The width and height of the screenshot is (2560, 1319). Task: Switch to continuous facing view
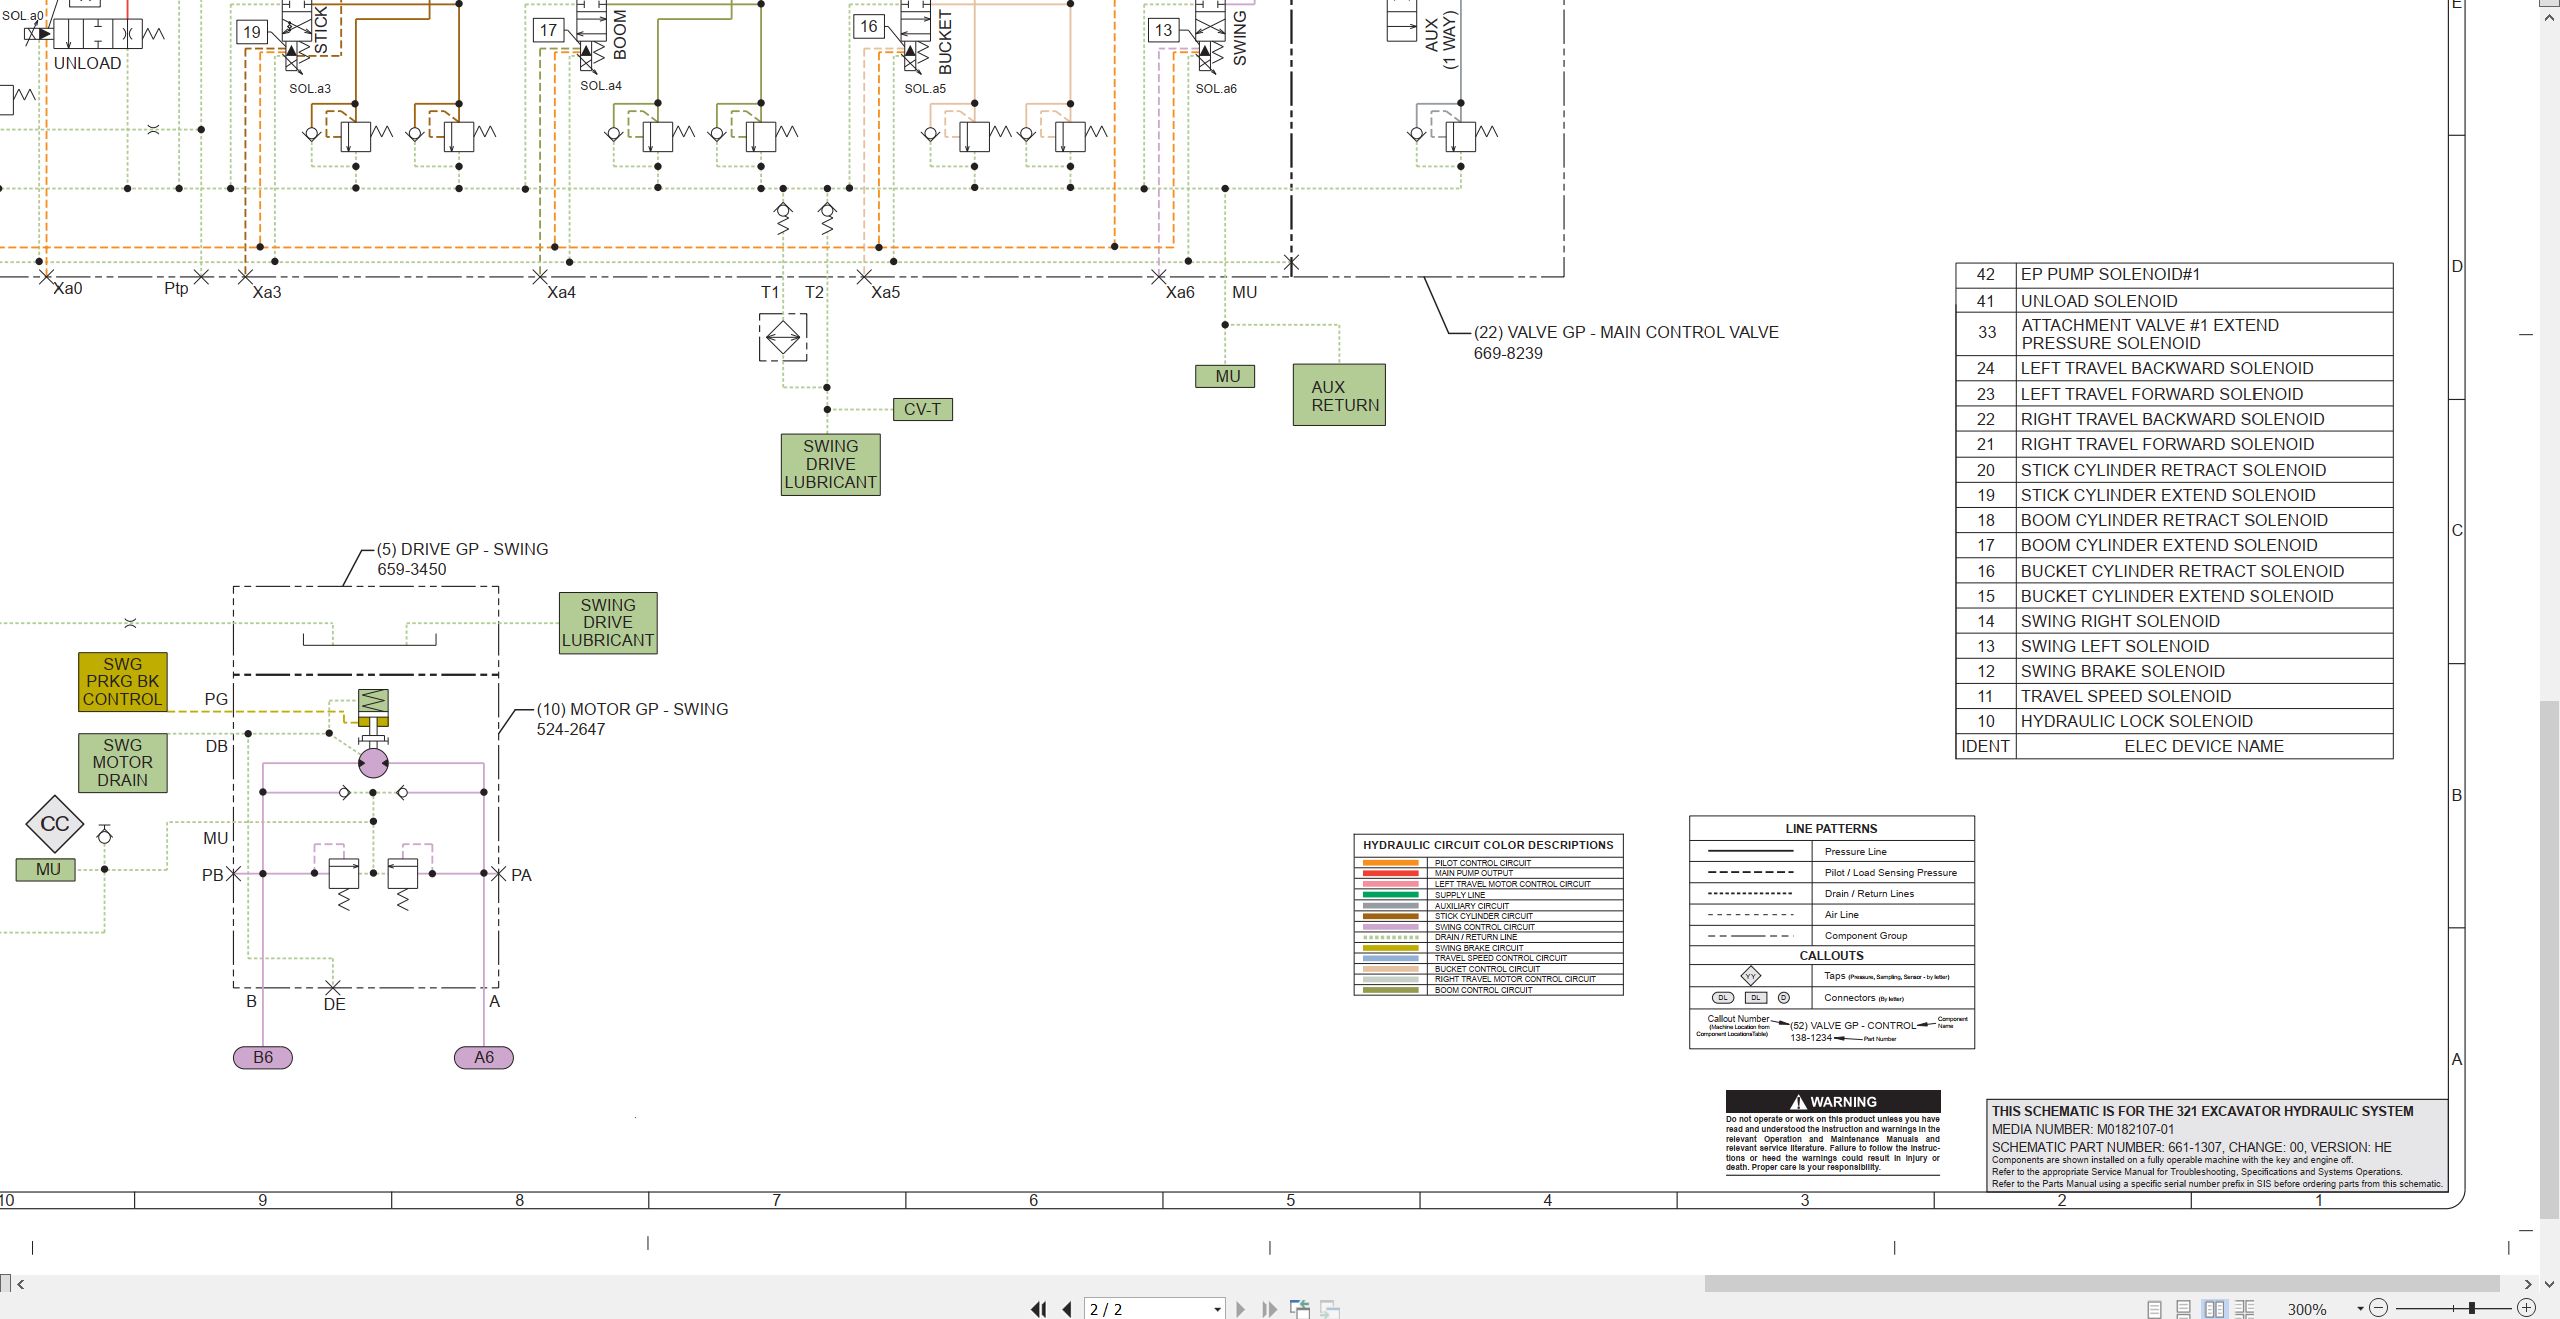2244,1308
